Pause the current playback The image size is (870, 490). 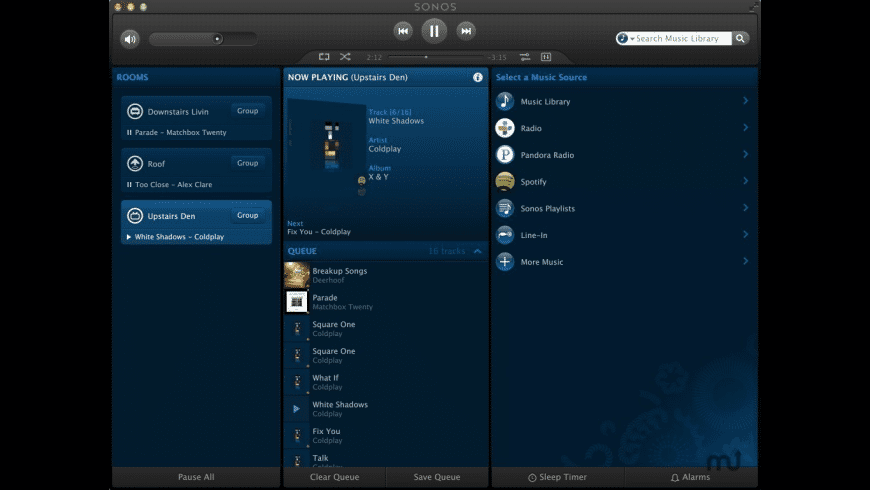click(x=434, y=31)
